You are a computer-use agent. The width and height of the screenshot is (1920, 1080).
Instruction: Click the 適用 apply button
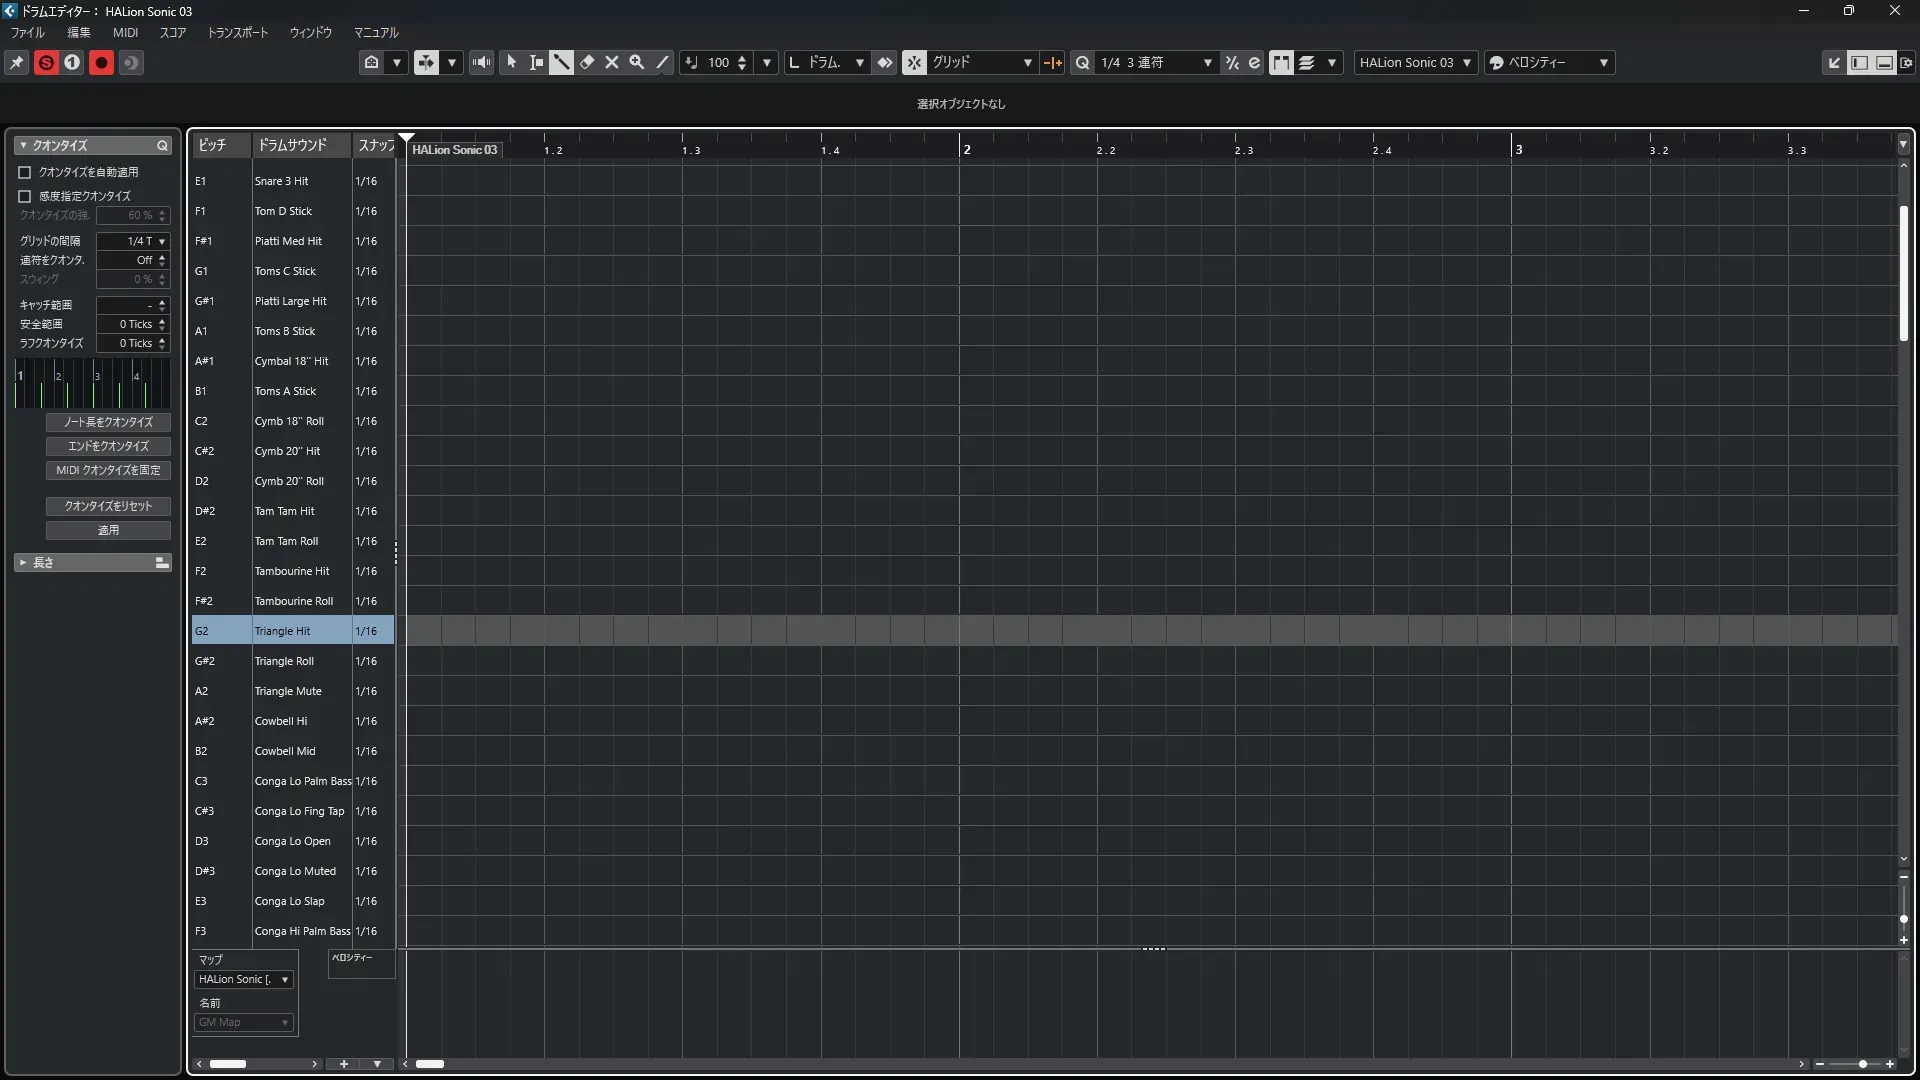coord(108,530)
